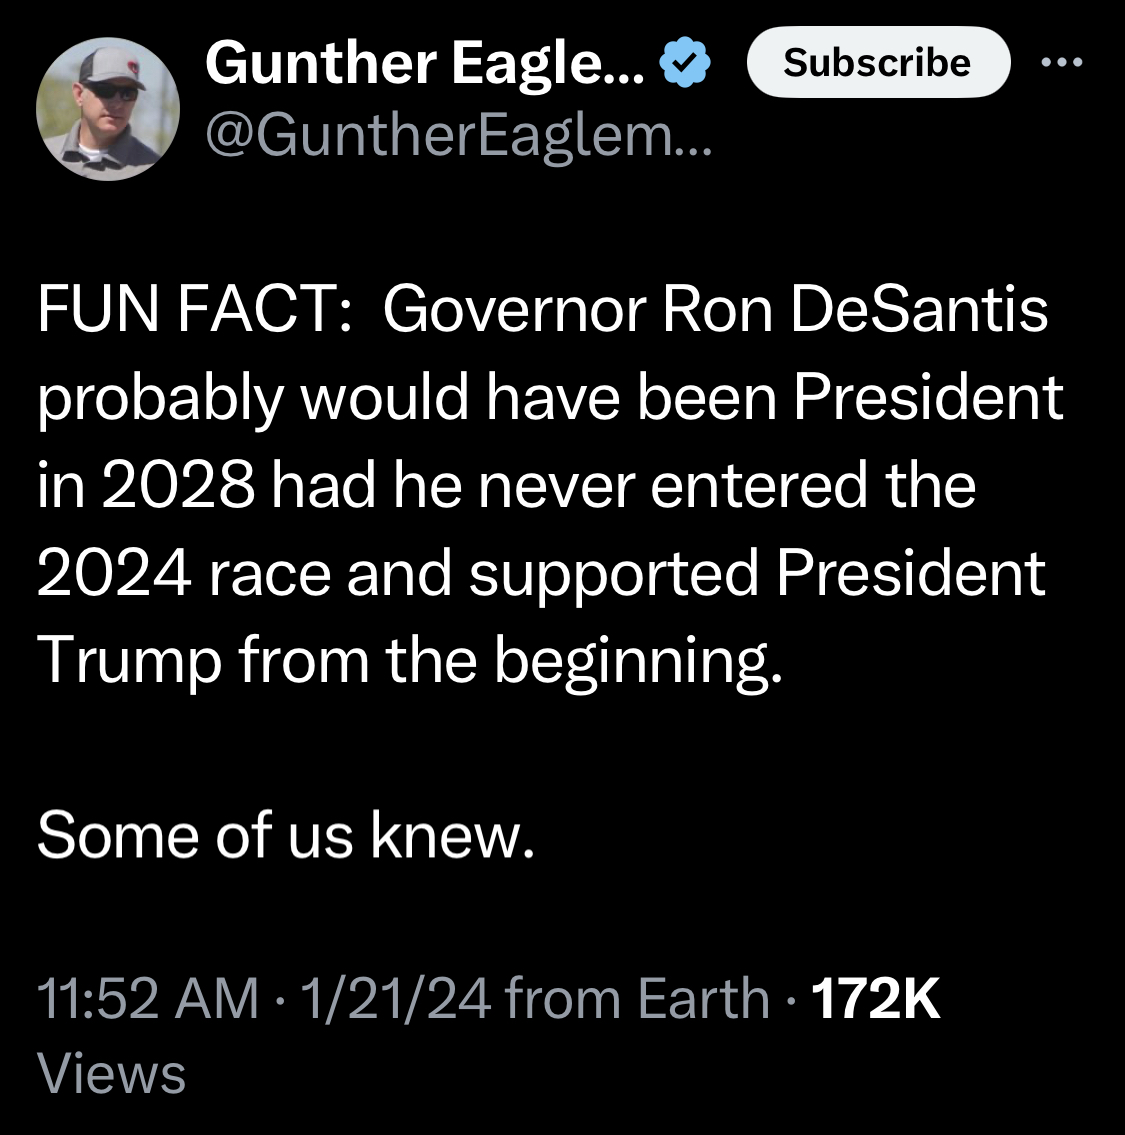Image resolution: width=1125 pixels, height=1135 pixels.
Task: Click 'Governor Ron DeSantis' in the post
Action: pos(714,310)
